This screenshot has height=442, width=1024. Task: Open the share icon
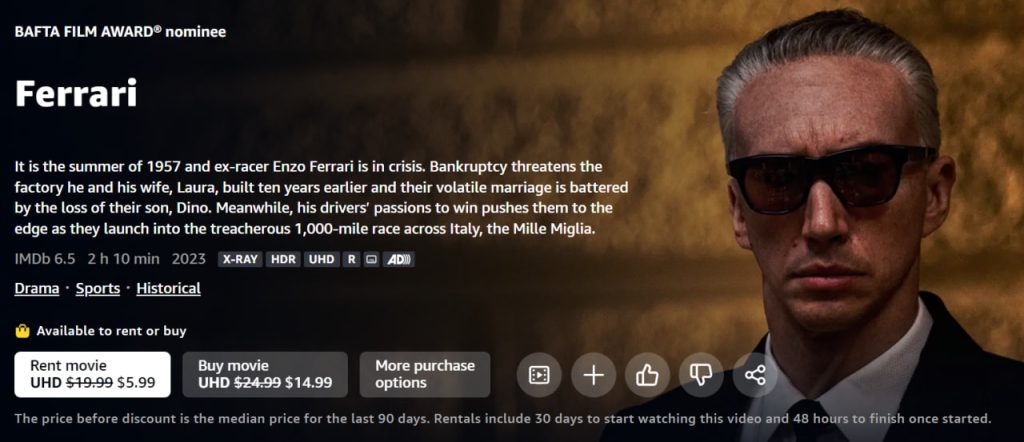coord(755,375)
